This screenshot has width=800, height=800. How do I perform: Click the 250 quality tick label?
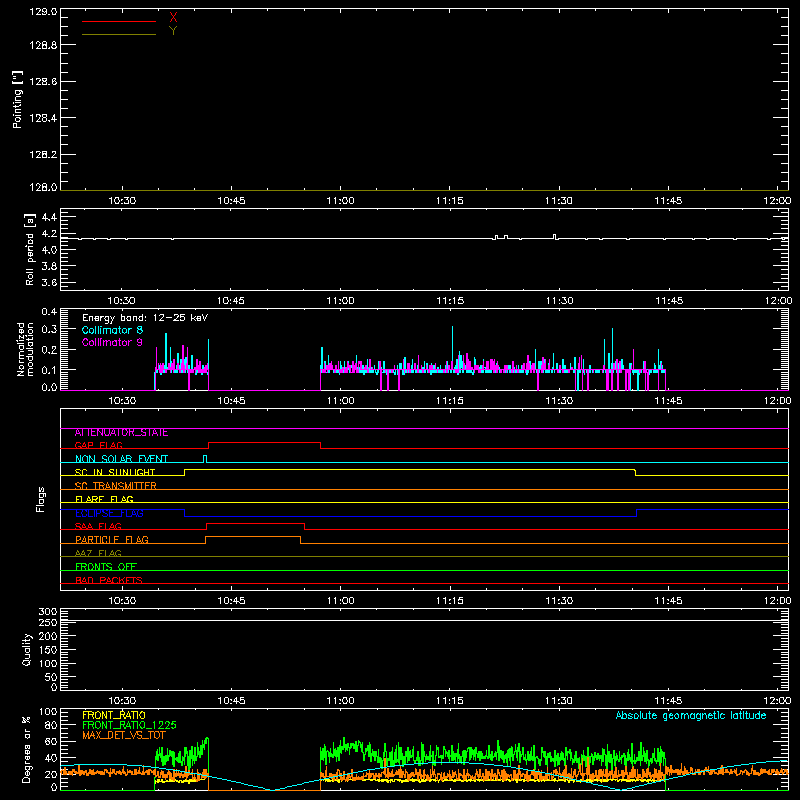click(x=47, y=623)
